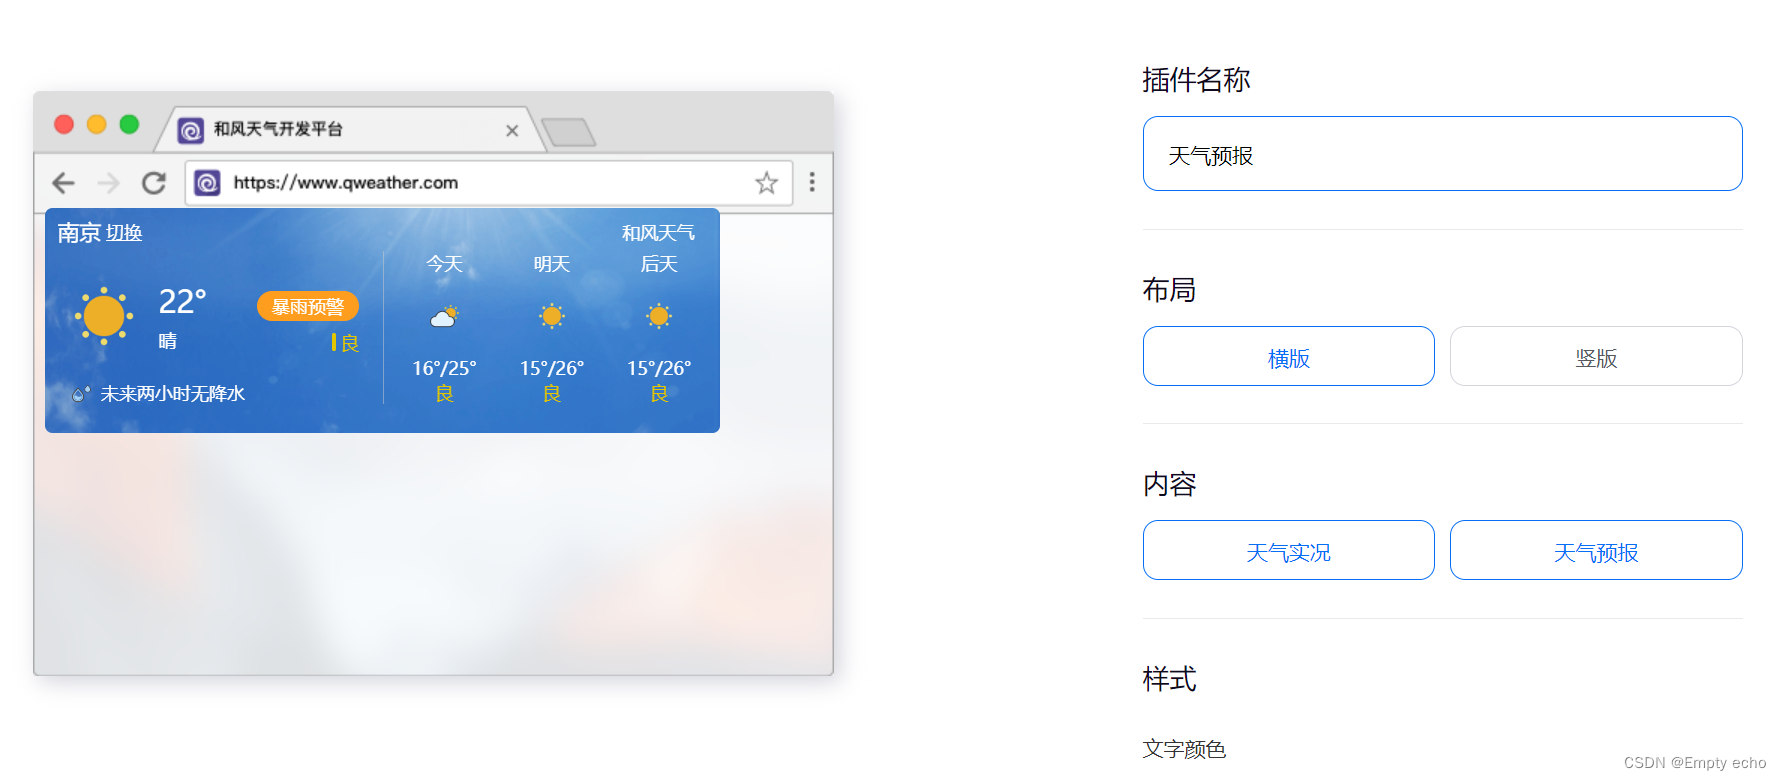Toggle the 天气实况 content option
The width and height of the screenshot is (1781, 780).
[1289, 550]
